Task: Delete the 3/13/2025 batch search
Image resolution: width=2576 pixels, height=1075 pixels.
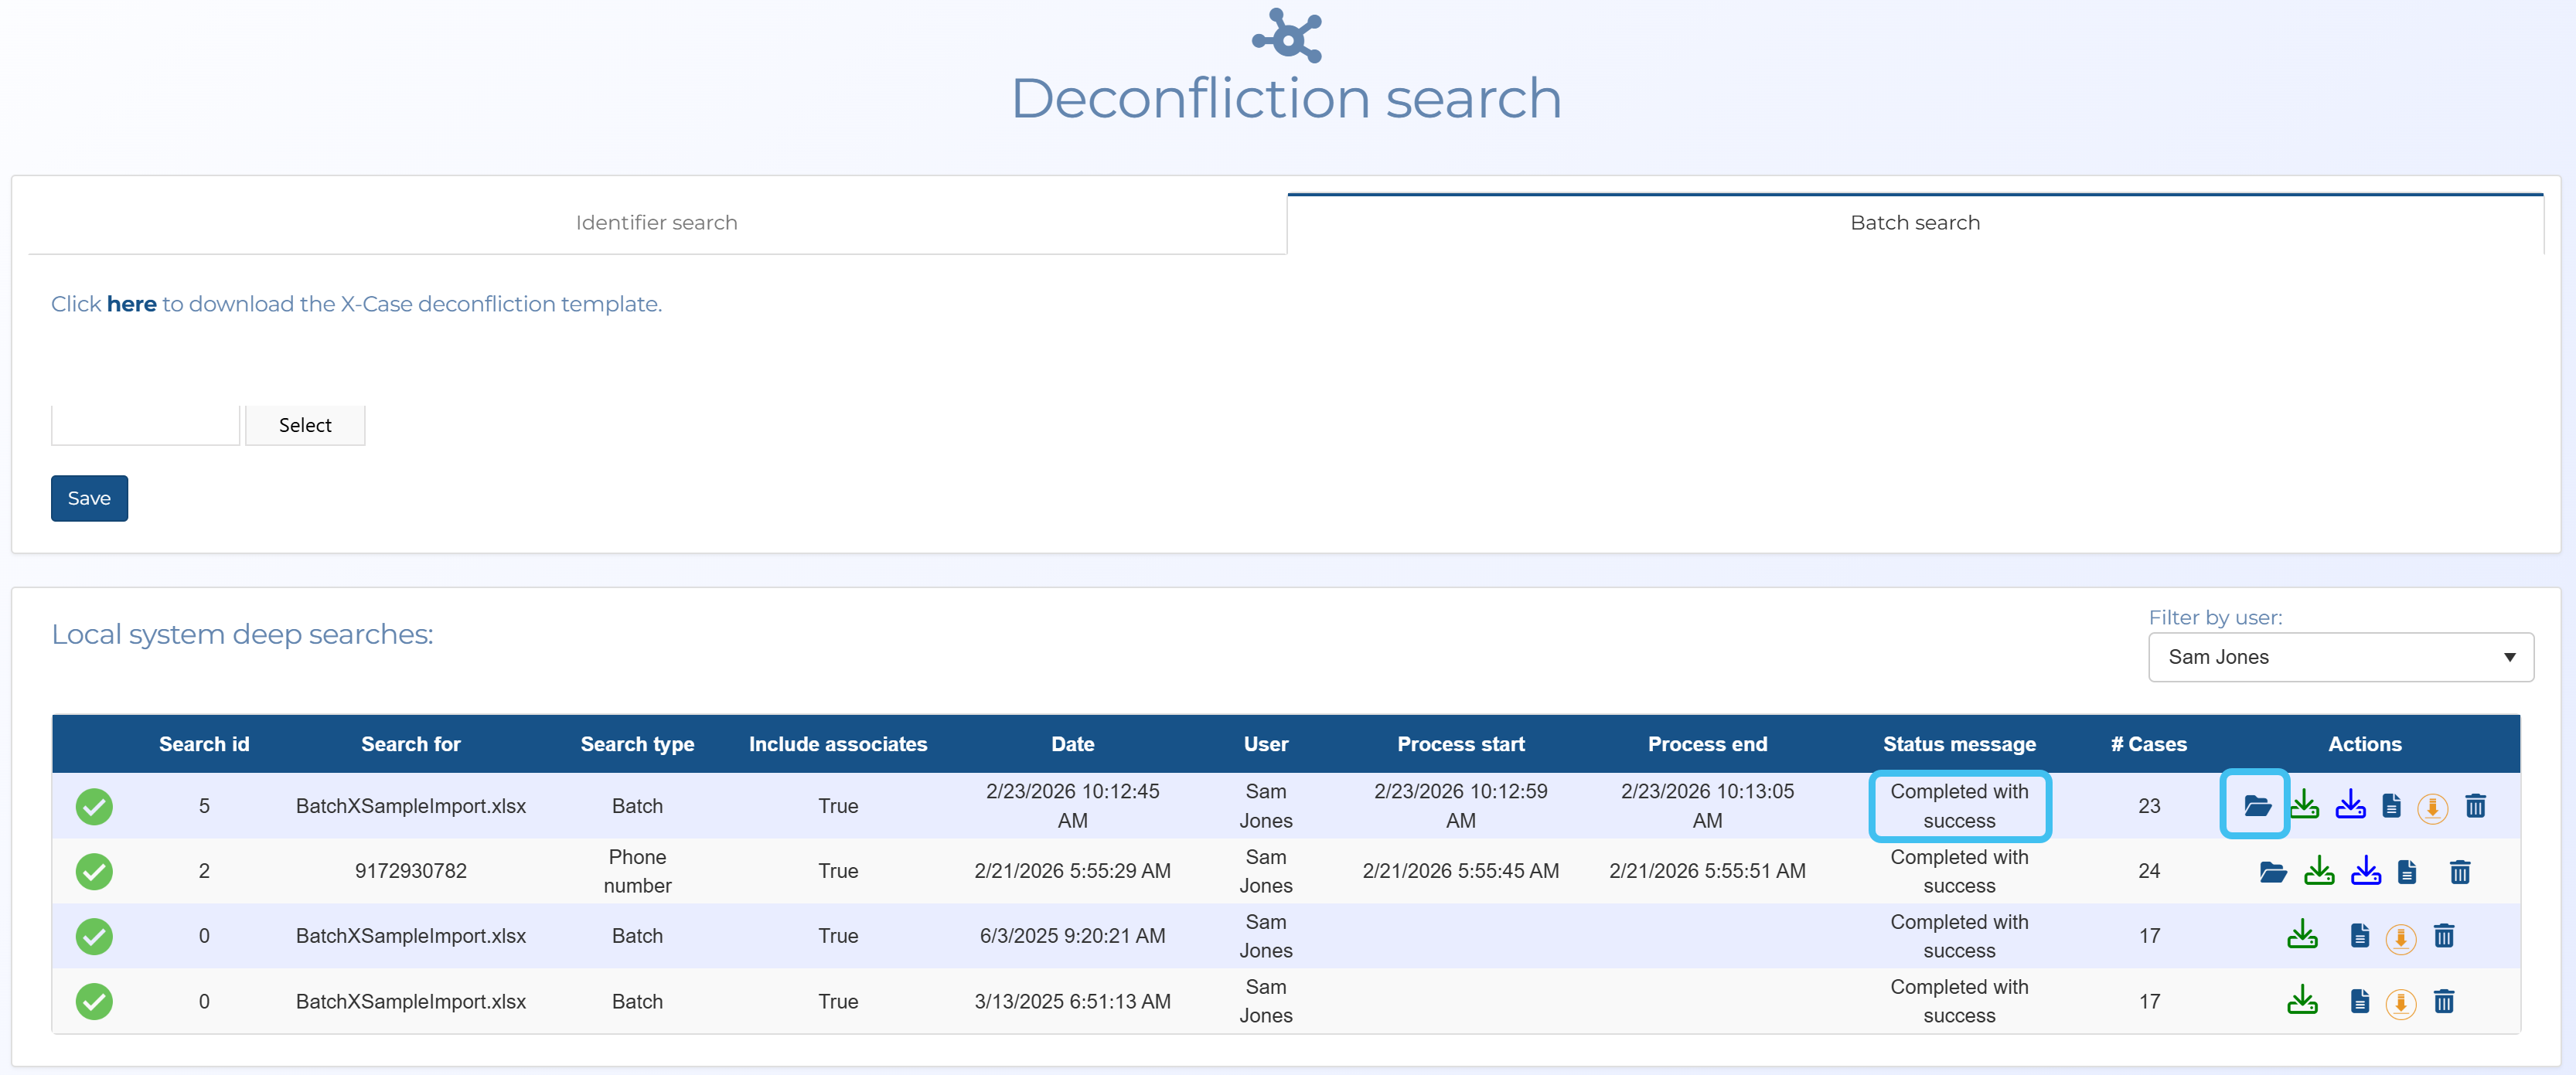Action: pyautogui.click(x=2443, y=1001)
